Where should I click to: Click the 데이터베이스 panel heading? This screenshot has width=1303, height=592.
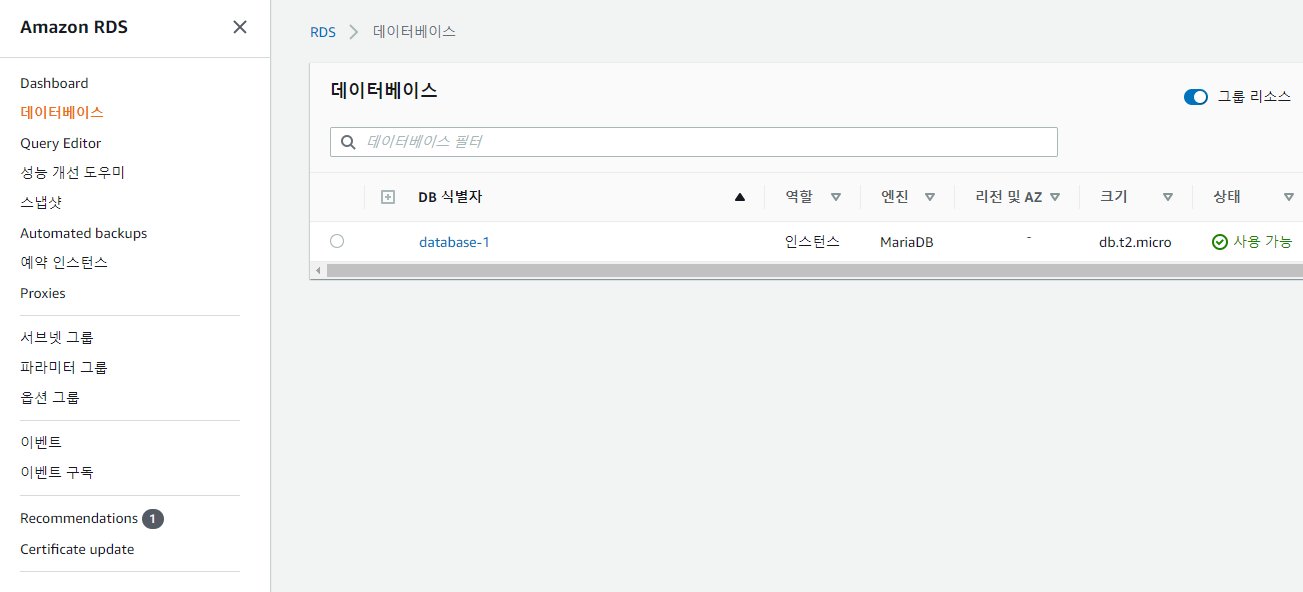click(x=384, y=90)
